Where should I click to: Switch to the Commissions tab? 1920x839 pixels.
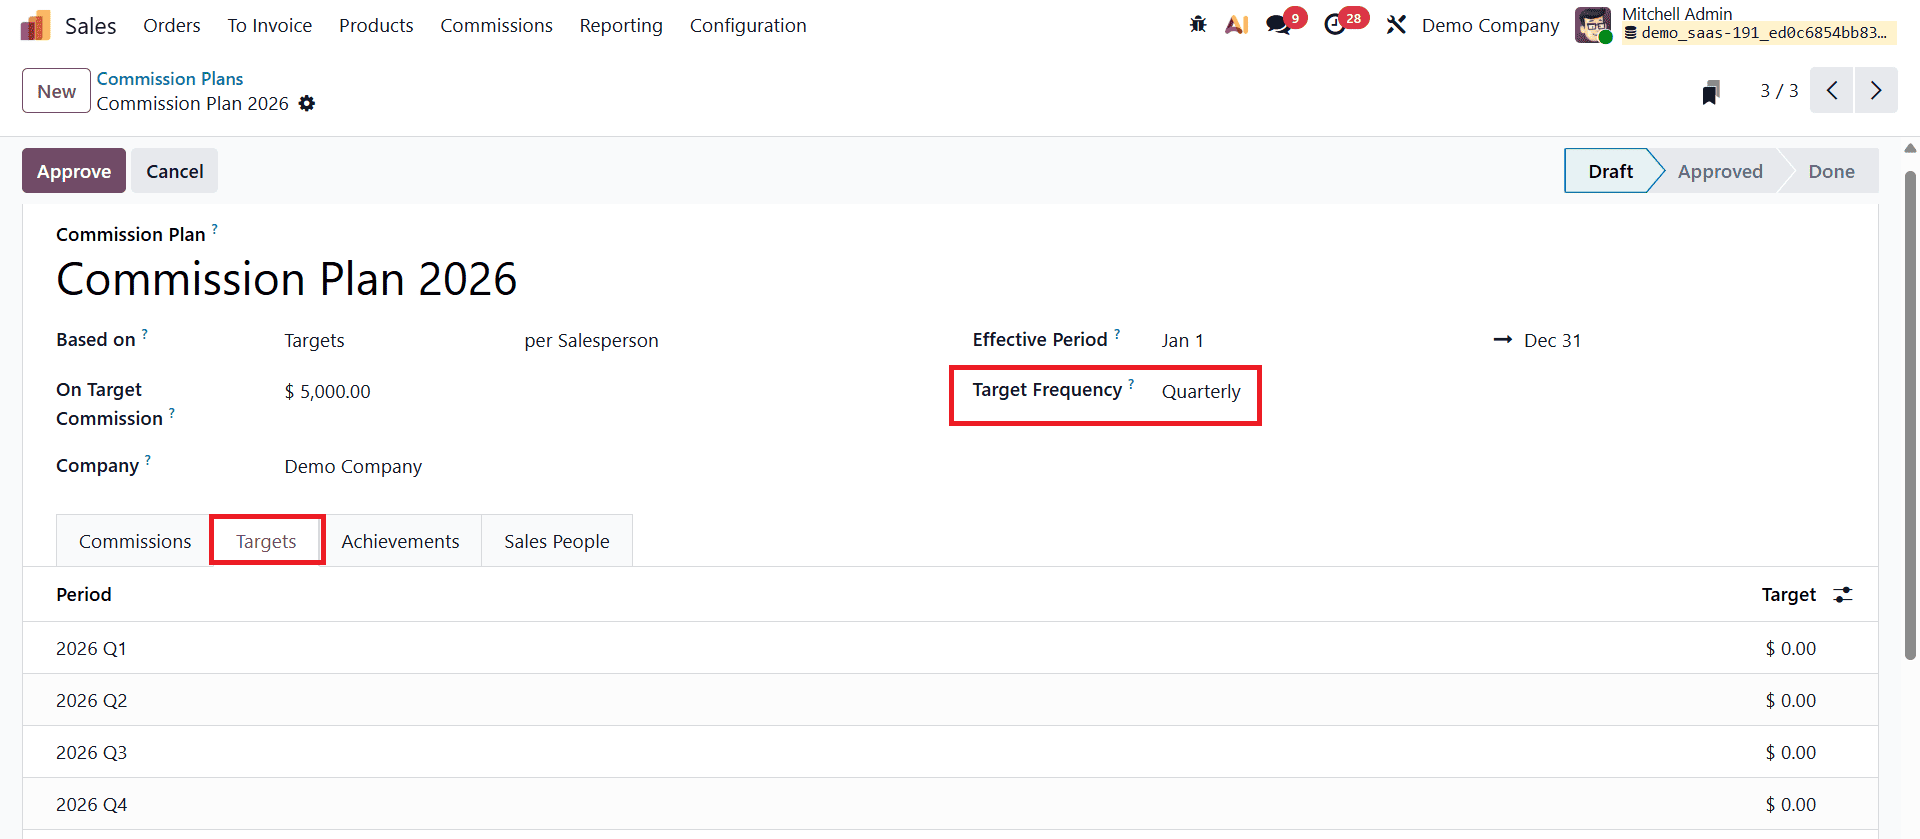coord(135,541)
